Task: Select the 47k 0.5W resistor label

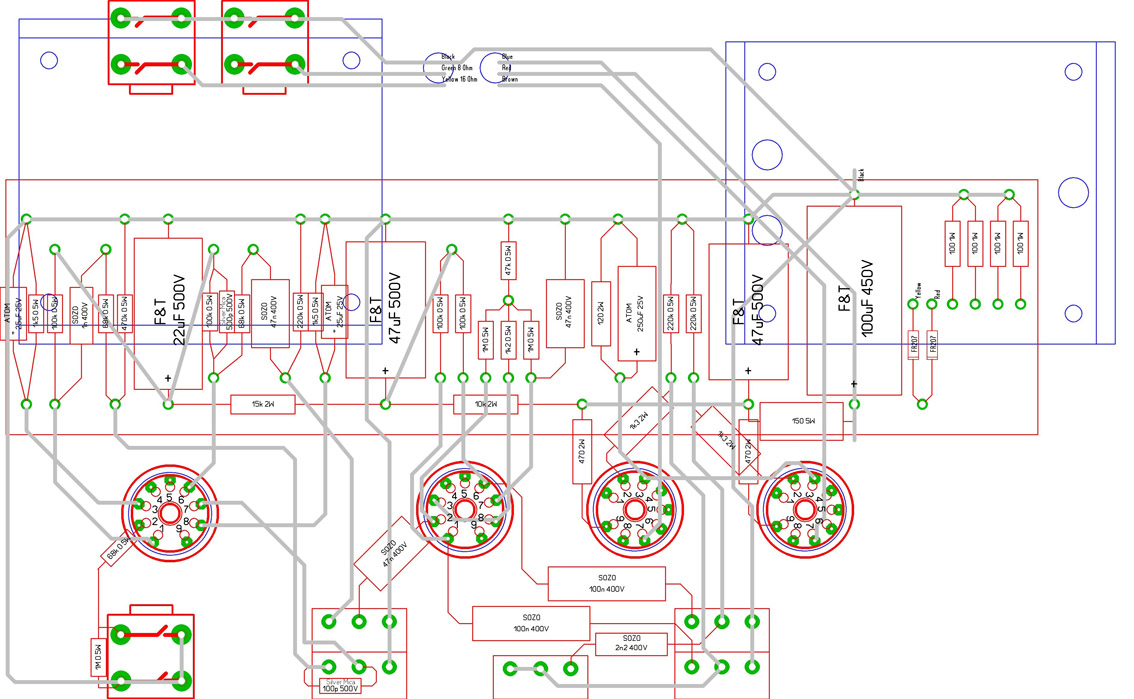Action: pyautogui.click(x=508, y=261)
